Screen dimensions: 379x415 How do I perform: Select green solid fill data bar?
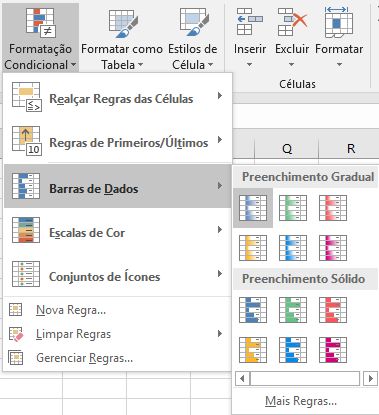(x=293, y=310)
